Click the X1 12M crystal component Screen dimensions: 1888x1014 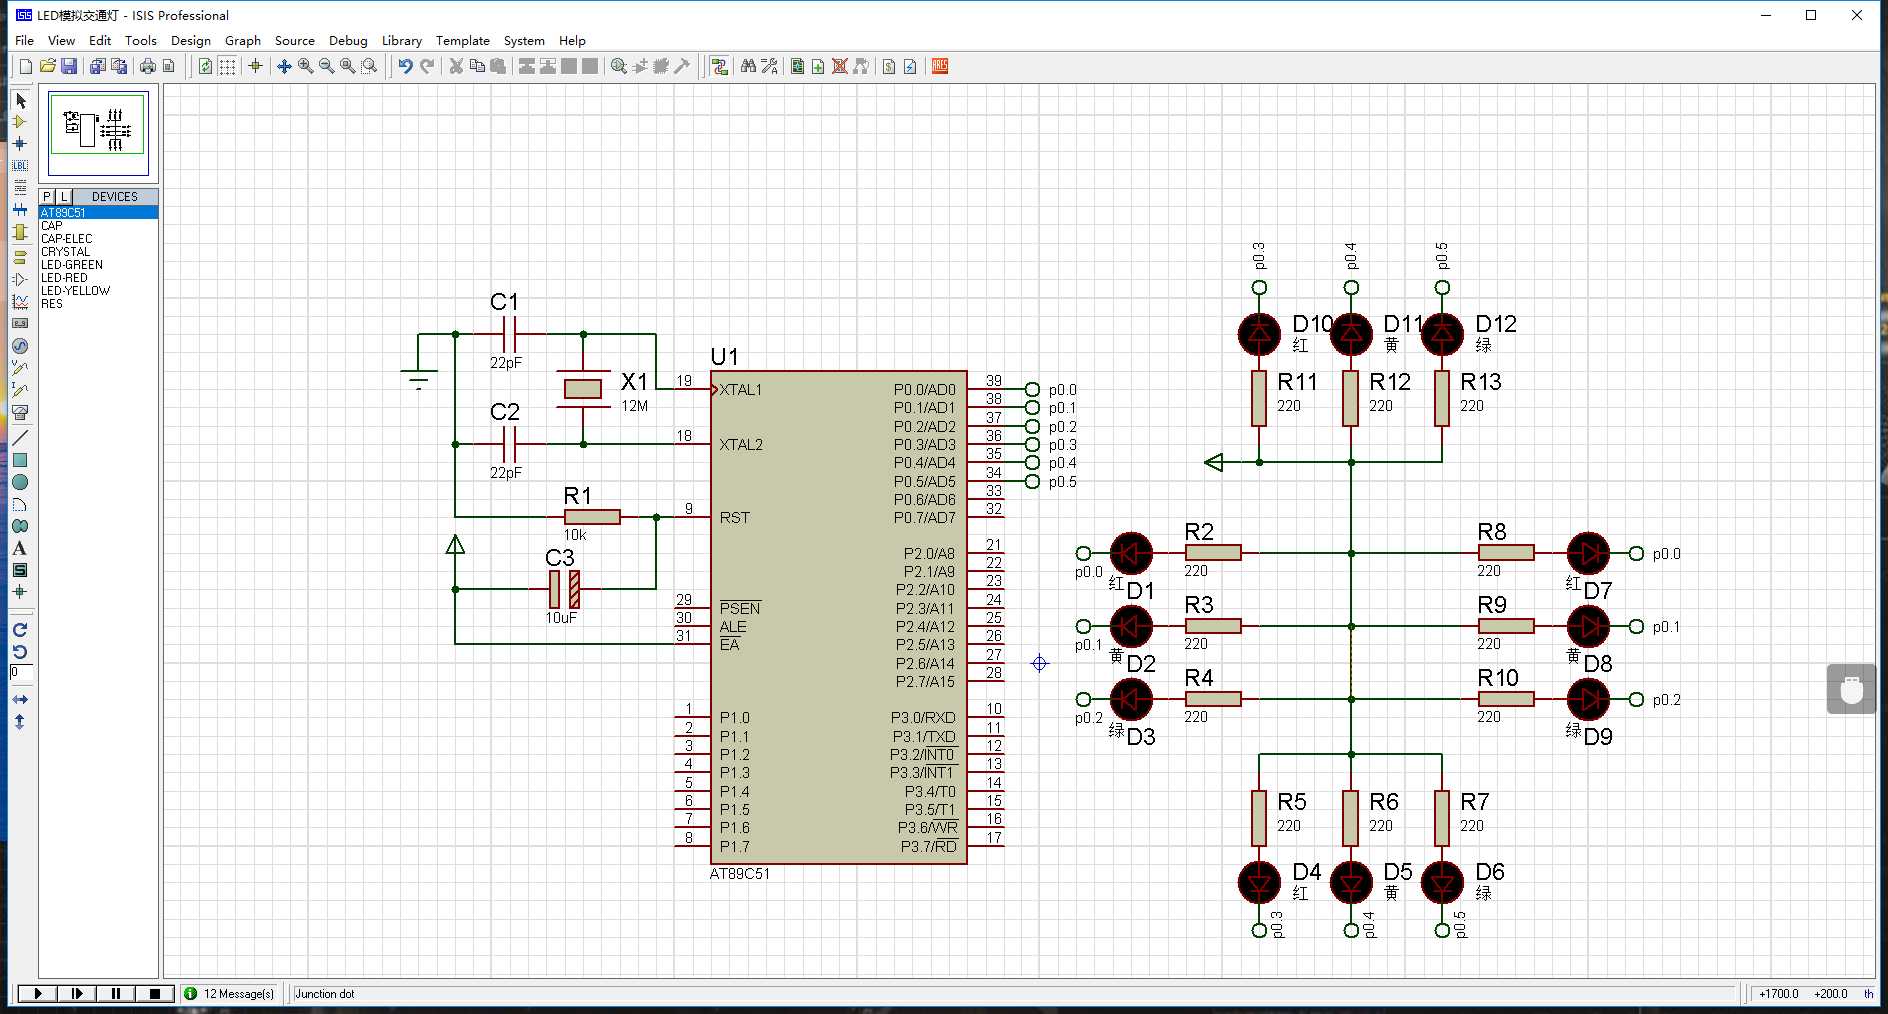click(x=583, y=389)
